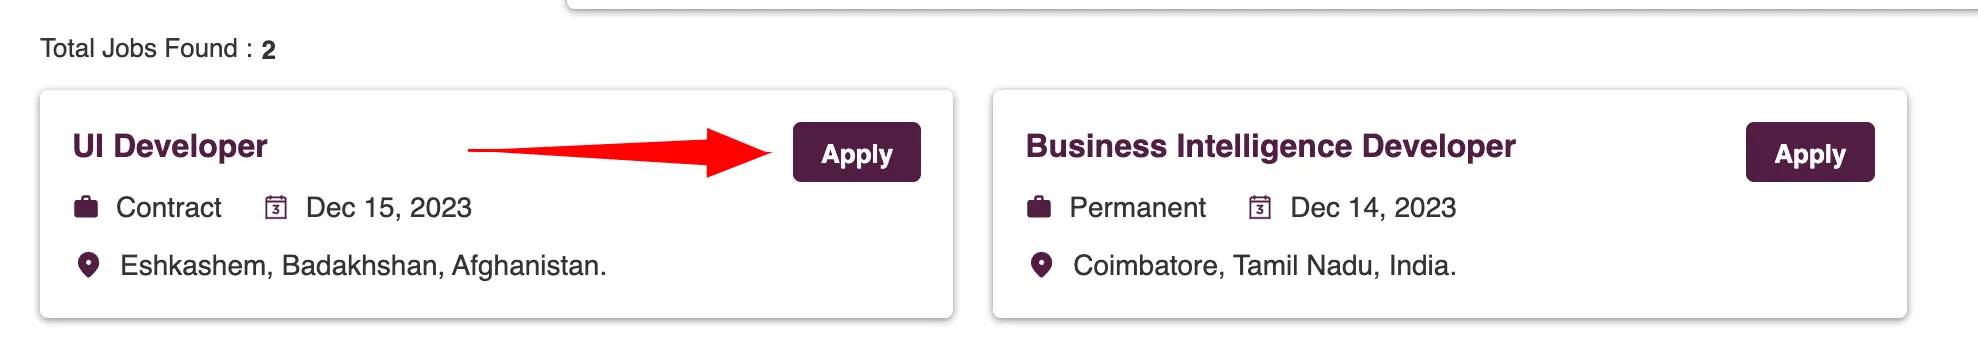Click the location pin beside Coimbatore
Image resolution: width=1978 pixels, height=360 pixels.
pyautogui.click(x=1041, y=265)
